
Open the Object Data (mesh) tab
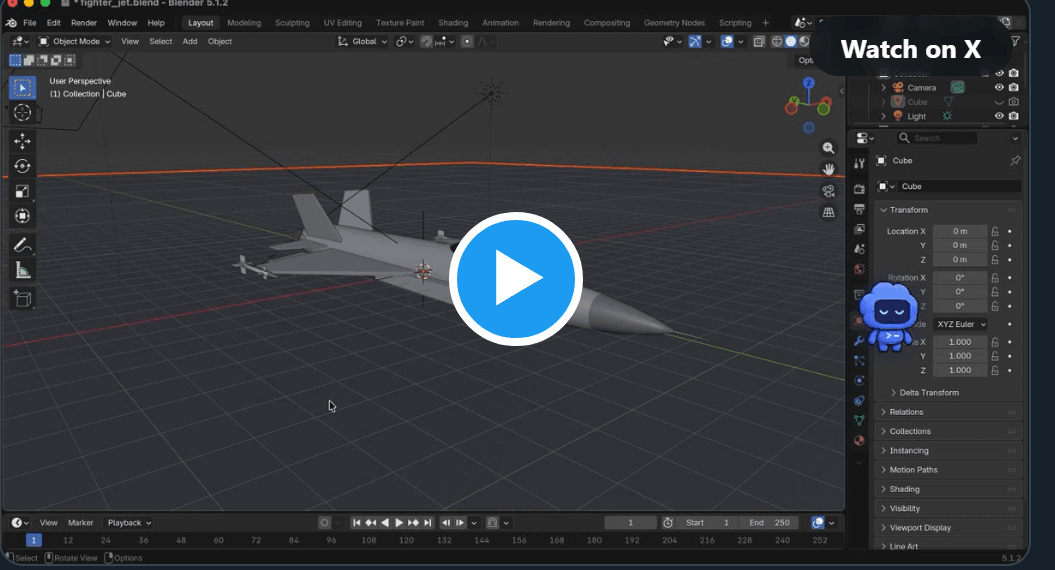coord(859,421)
